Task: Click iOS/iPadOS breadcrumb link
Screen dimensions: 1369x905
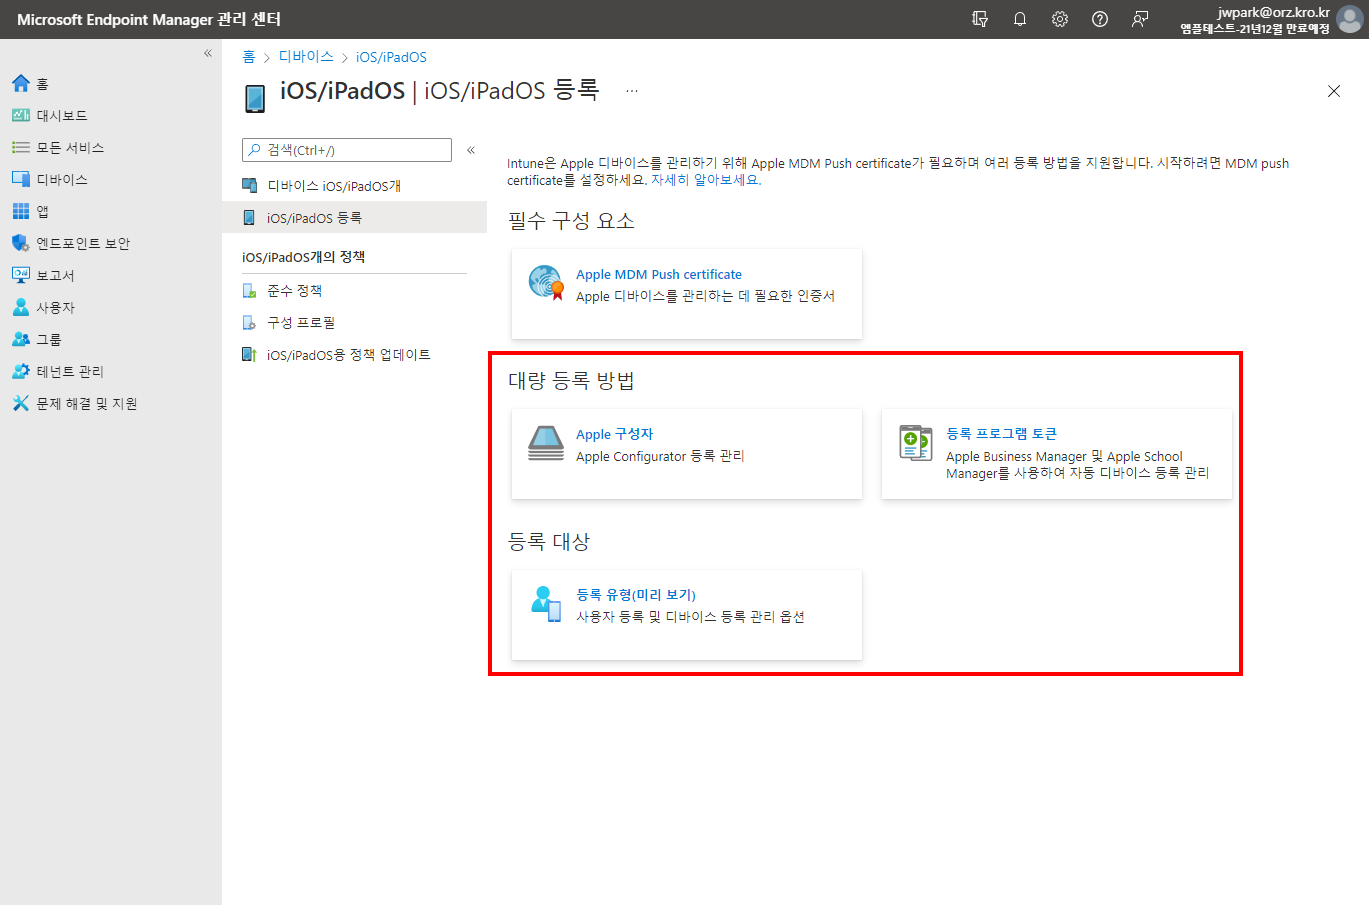Action: click(x=391, y=57)
